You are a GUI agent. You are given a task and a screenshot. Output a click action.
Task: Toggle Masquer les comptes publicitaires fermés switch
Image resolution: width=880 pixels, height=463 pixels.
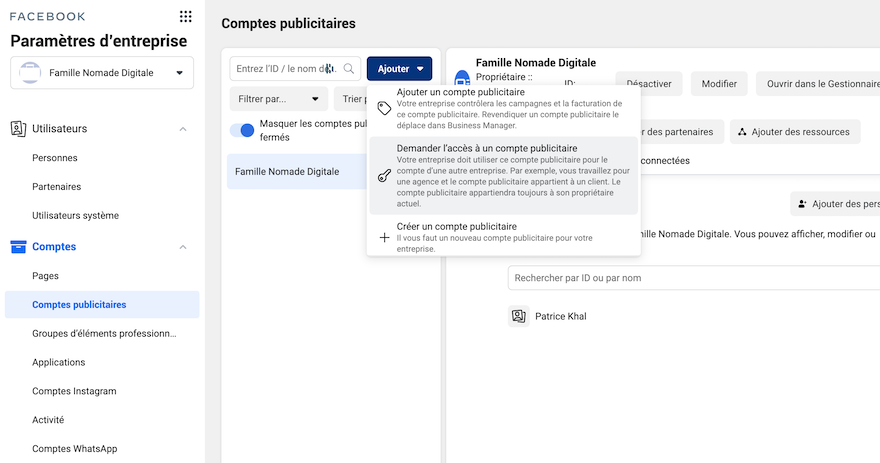(x=242, y=130)
